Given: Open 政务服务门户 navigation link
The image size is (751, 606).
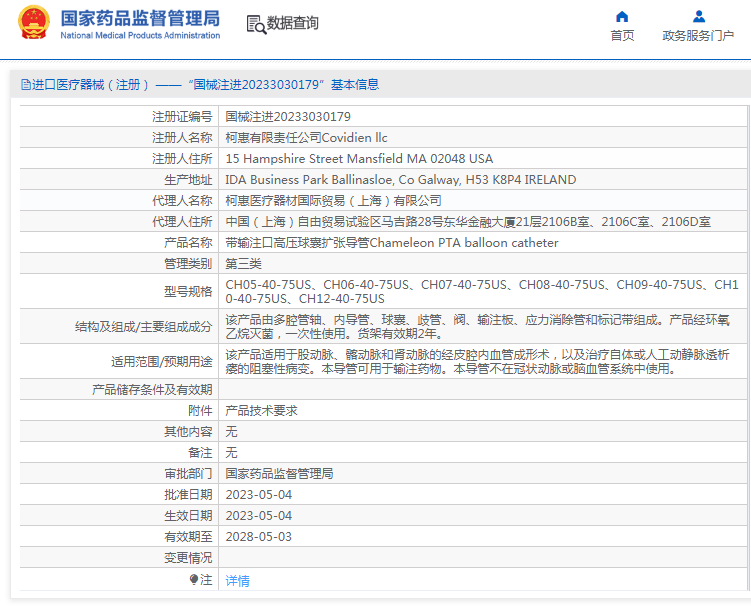Looking at the screenshot, I should pyautogui.click(x=698, y=35).
